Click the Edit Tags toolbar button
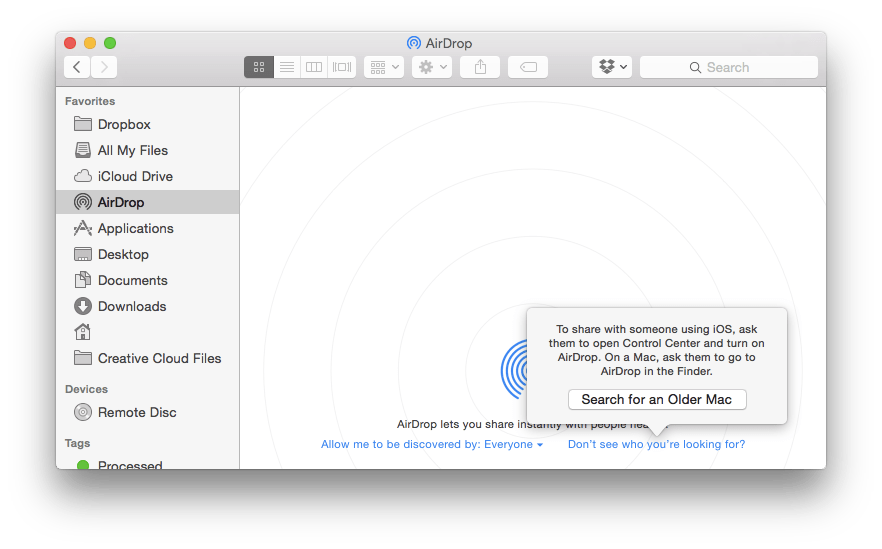Screen dimensions: 882x549 tap(528, 67)
